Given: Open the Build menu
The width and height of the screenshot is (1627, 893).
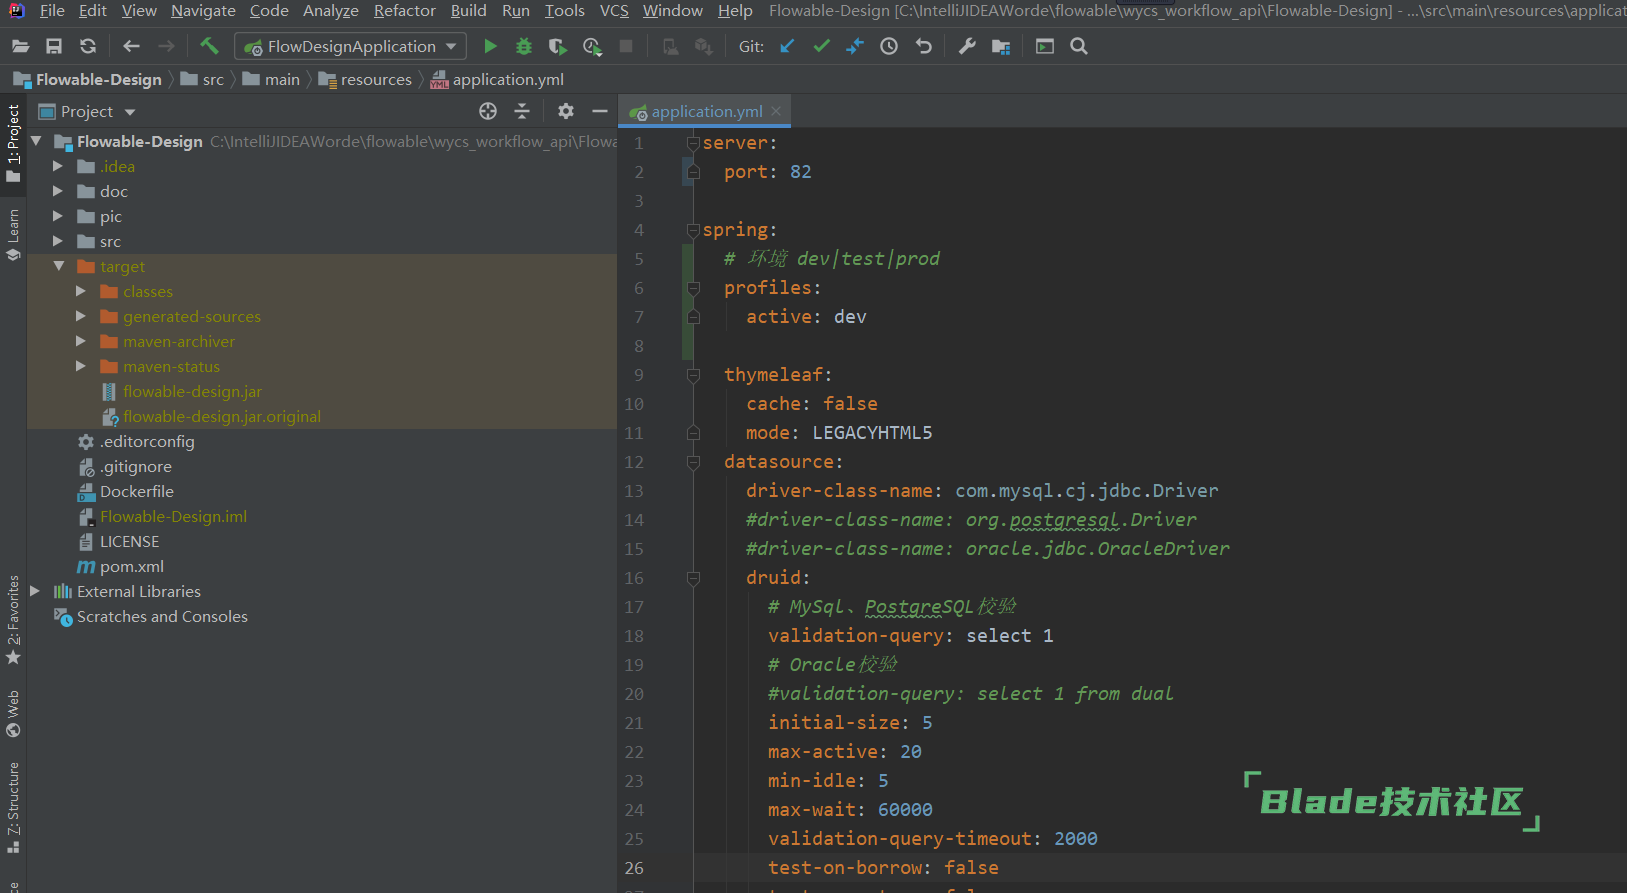Looking at the screenshot, I should pyautogui.click(x=468, y=11).
